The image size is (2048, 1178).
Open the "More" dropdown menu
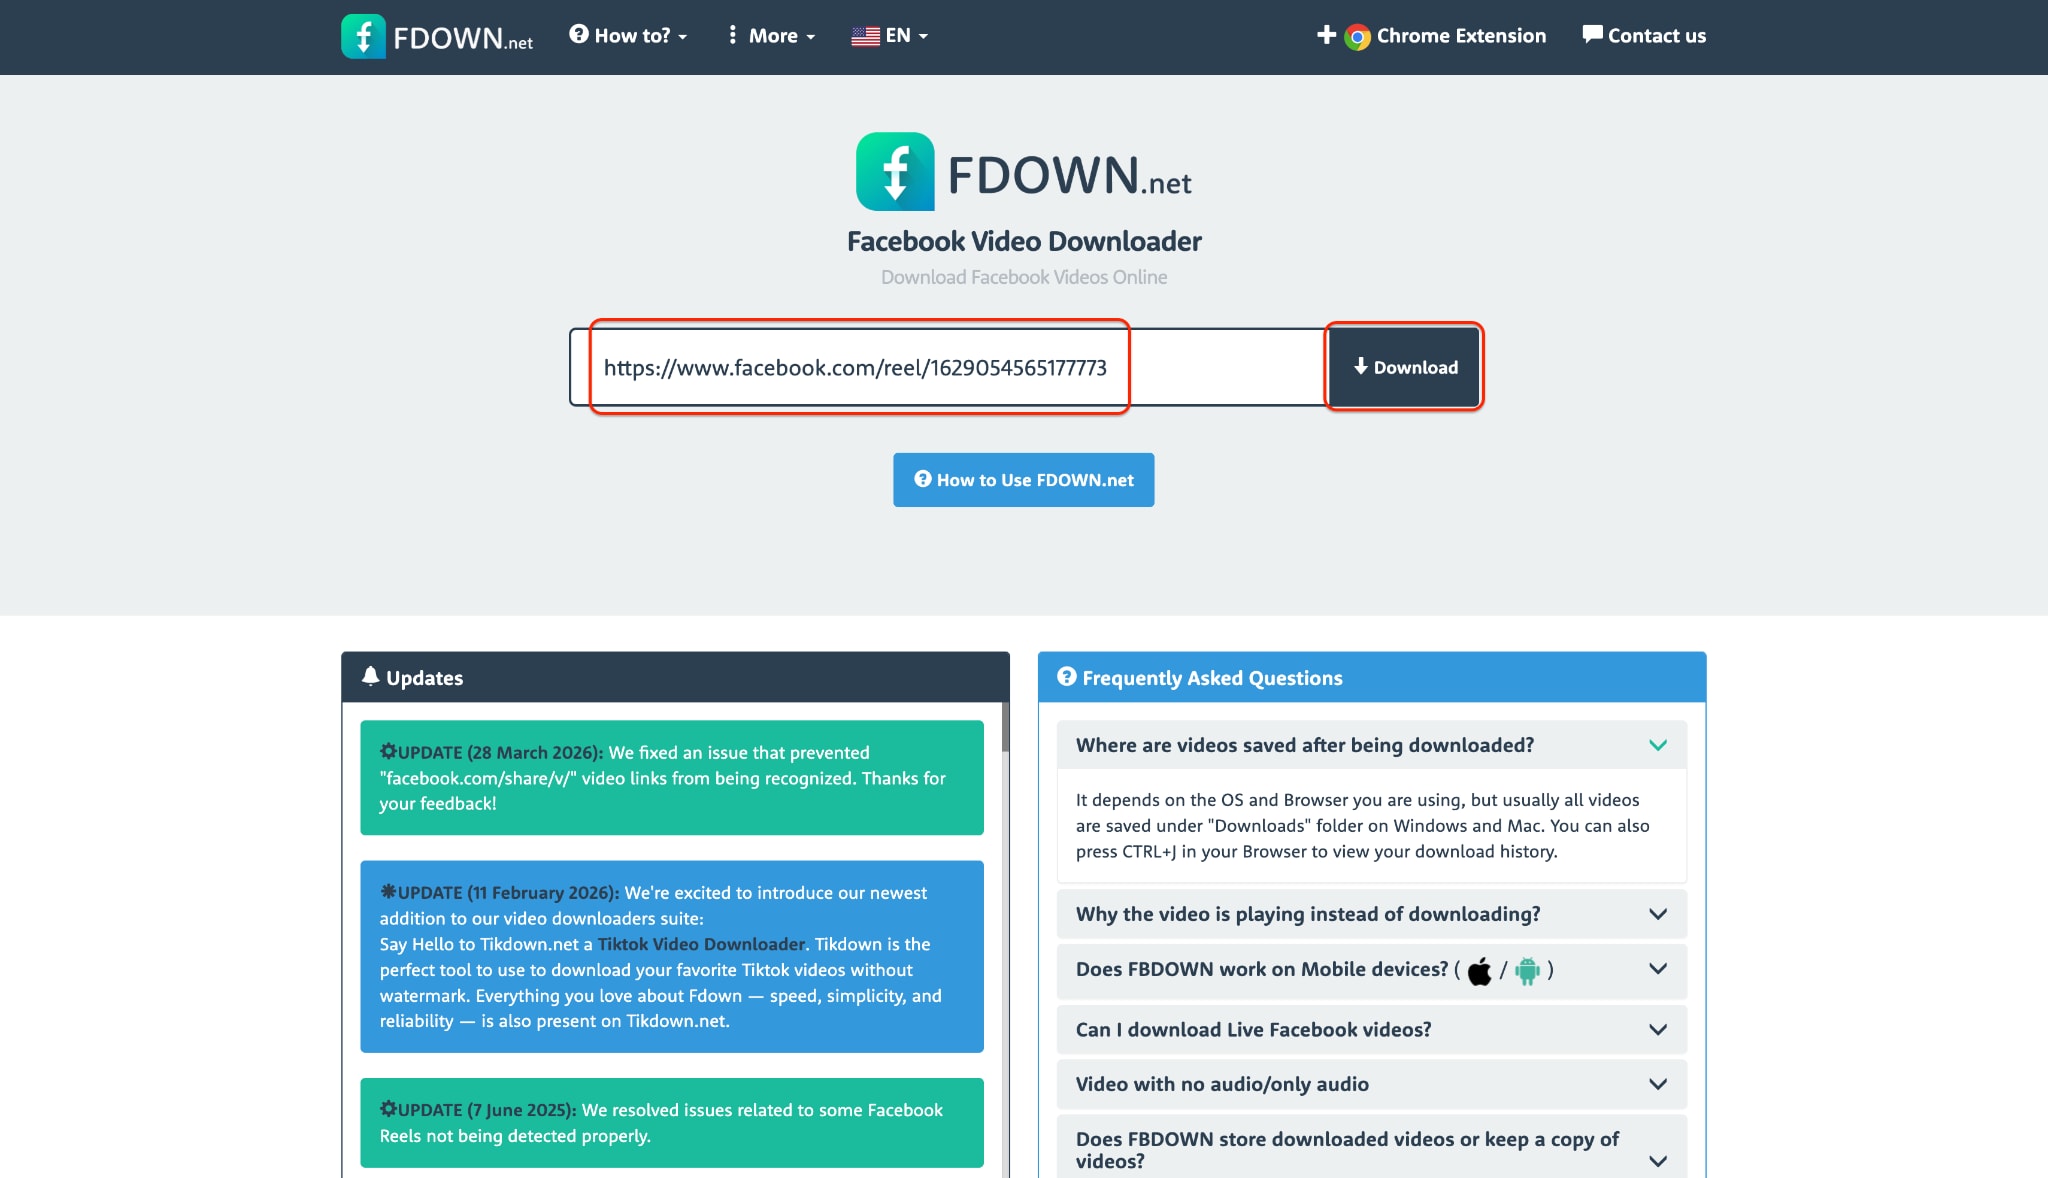(x=771, y=36)
